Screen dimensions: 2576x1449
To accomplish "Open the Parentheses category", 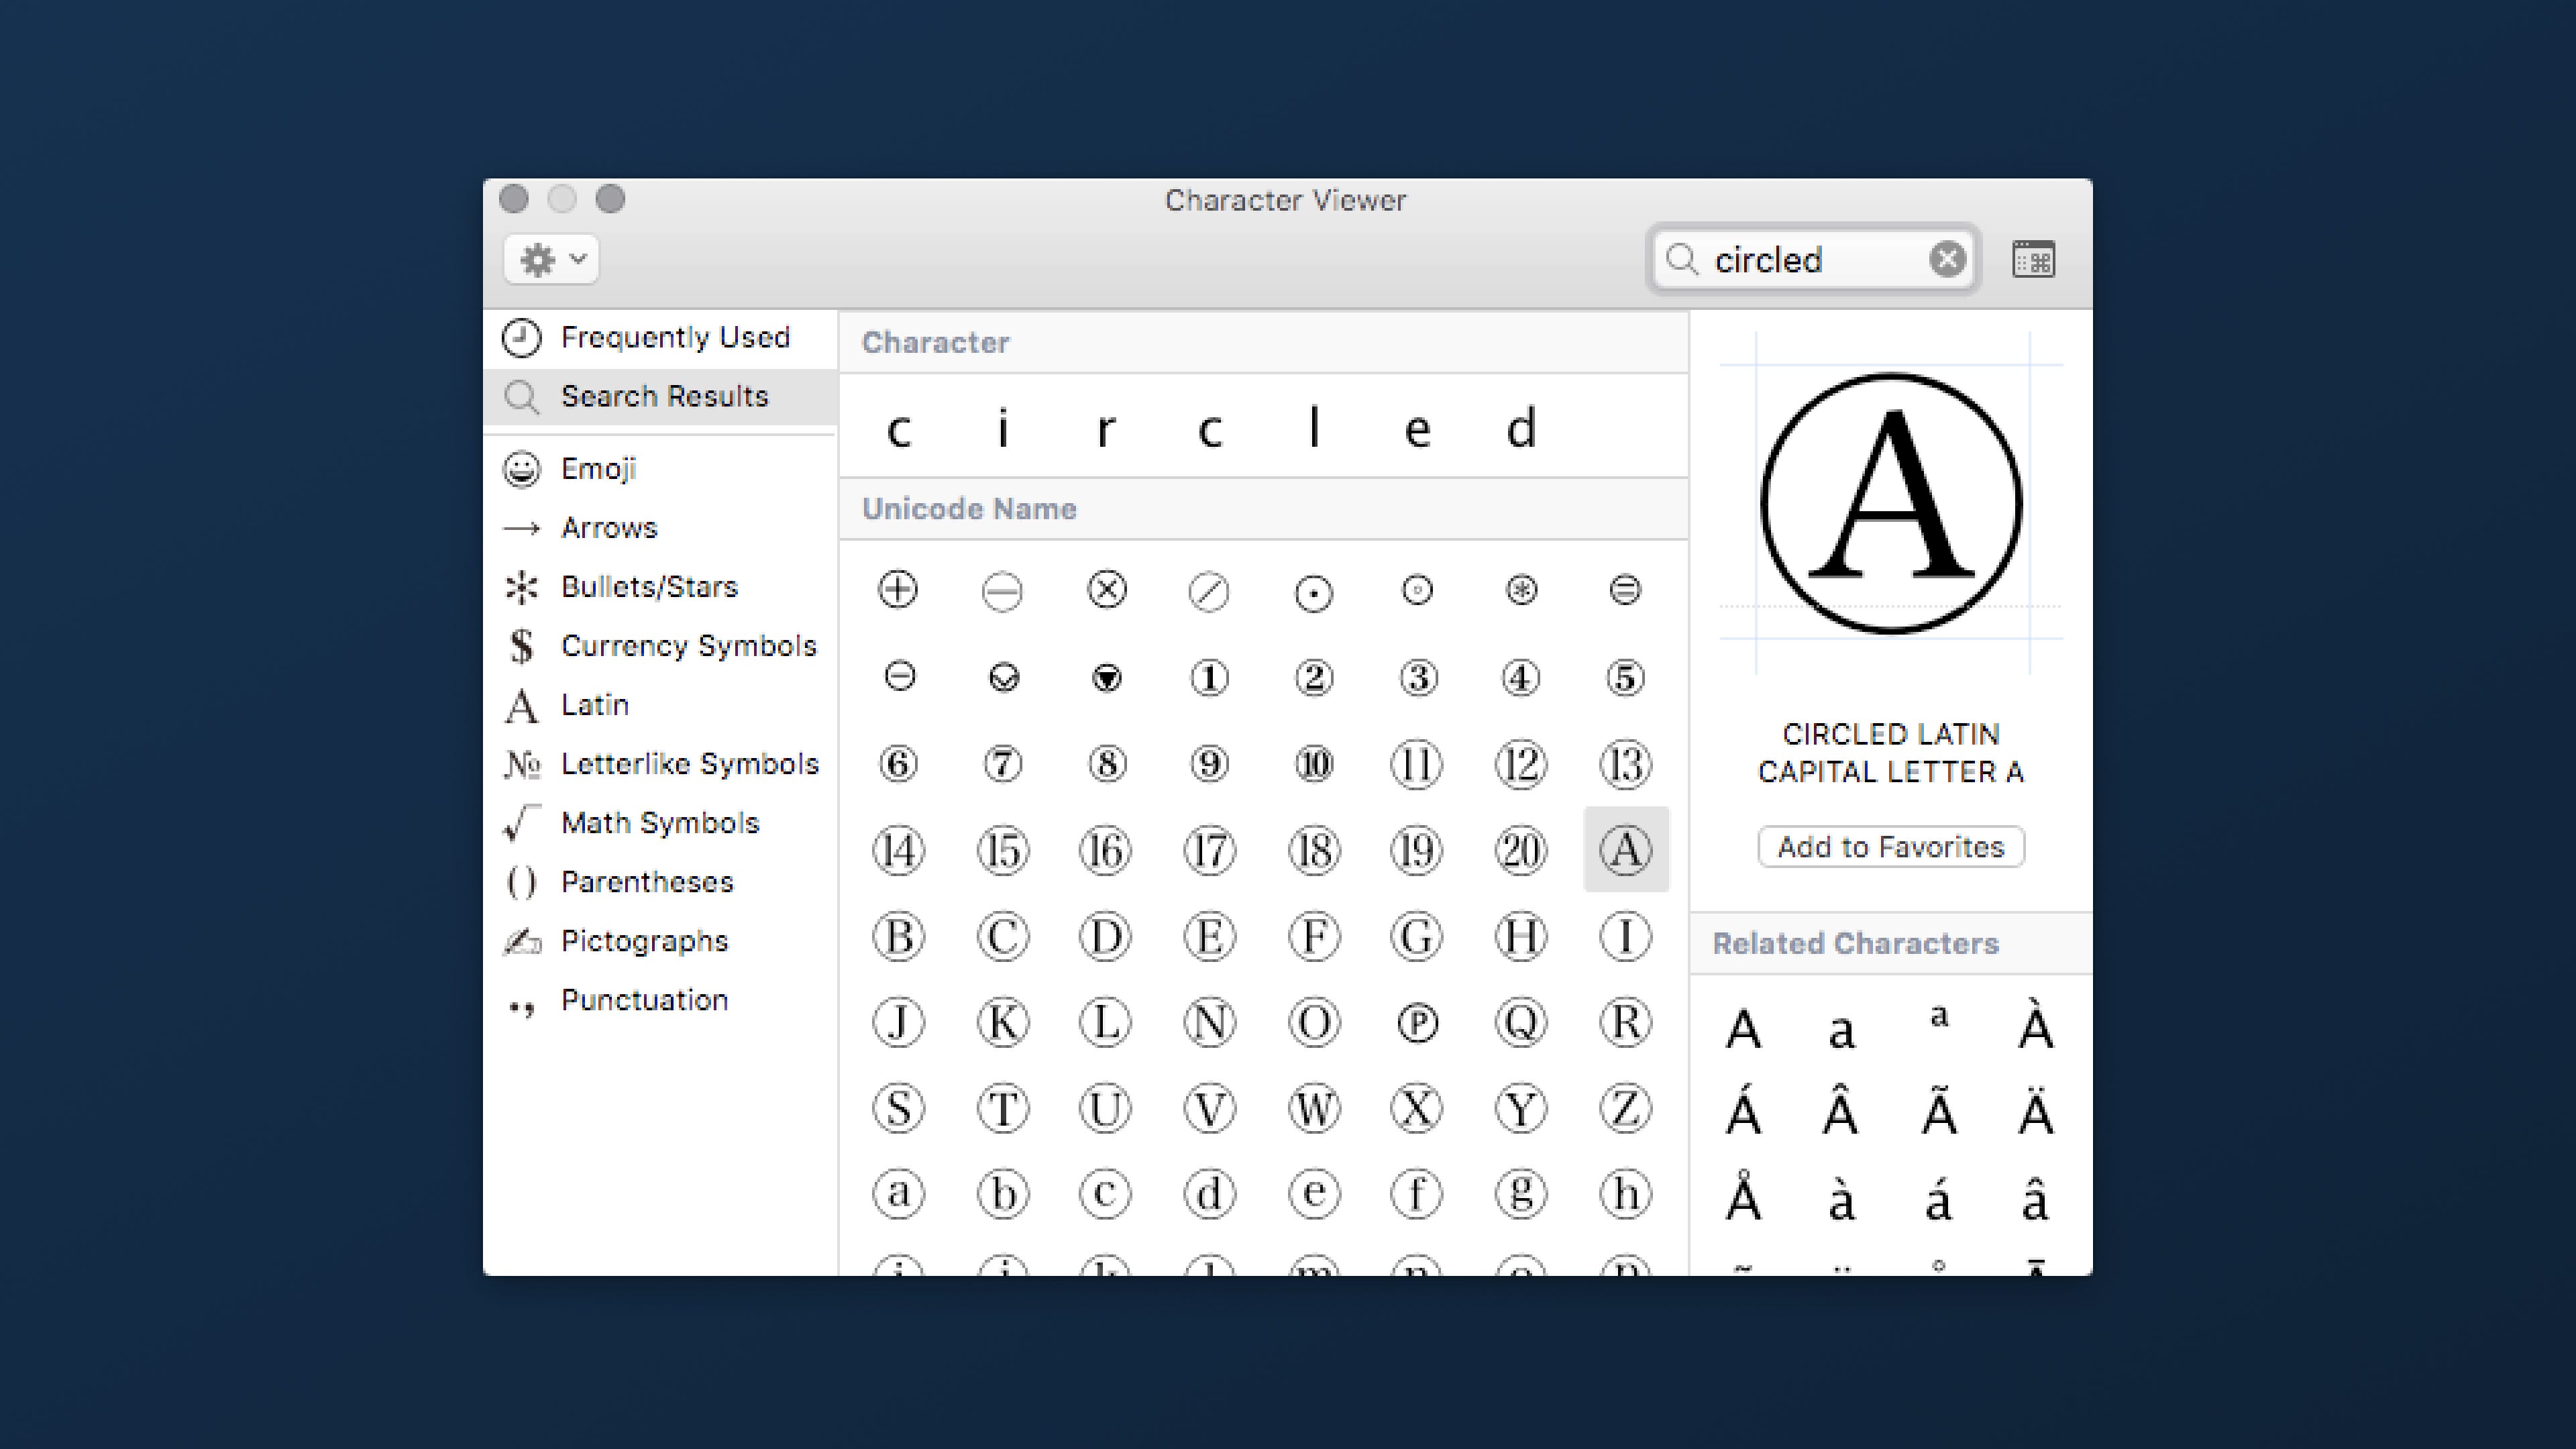I will pos(660,882).
